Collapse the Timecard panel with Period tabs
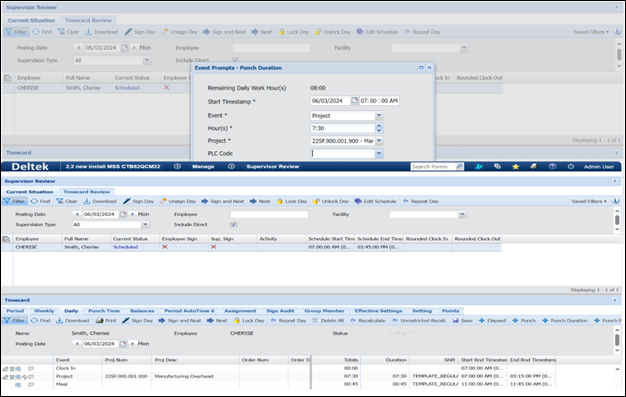 point(615,300)
